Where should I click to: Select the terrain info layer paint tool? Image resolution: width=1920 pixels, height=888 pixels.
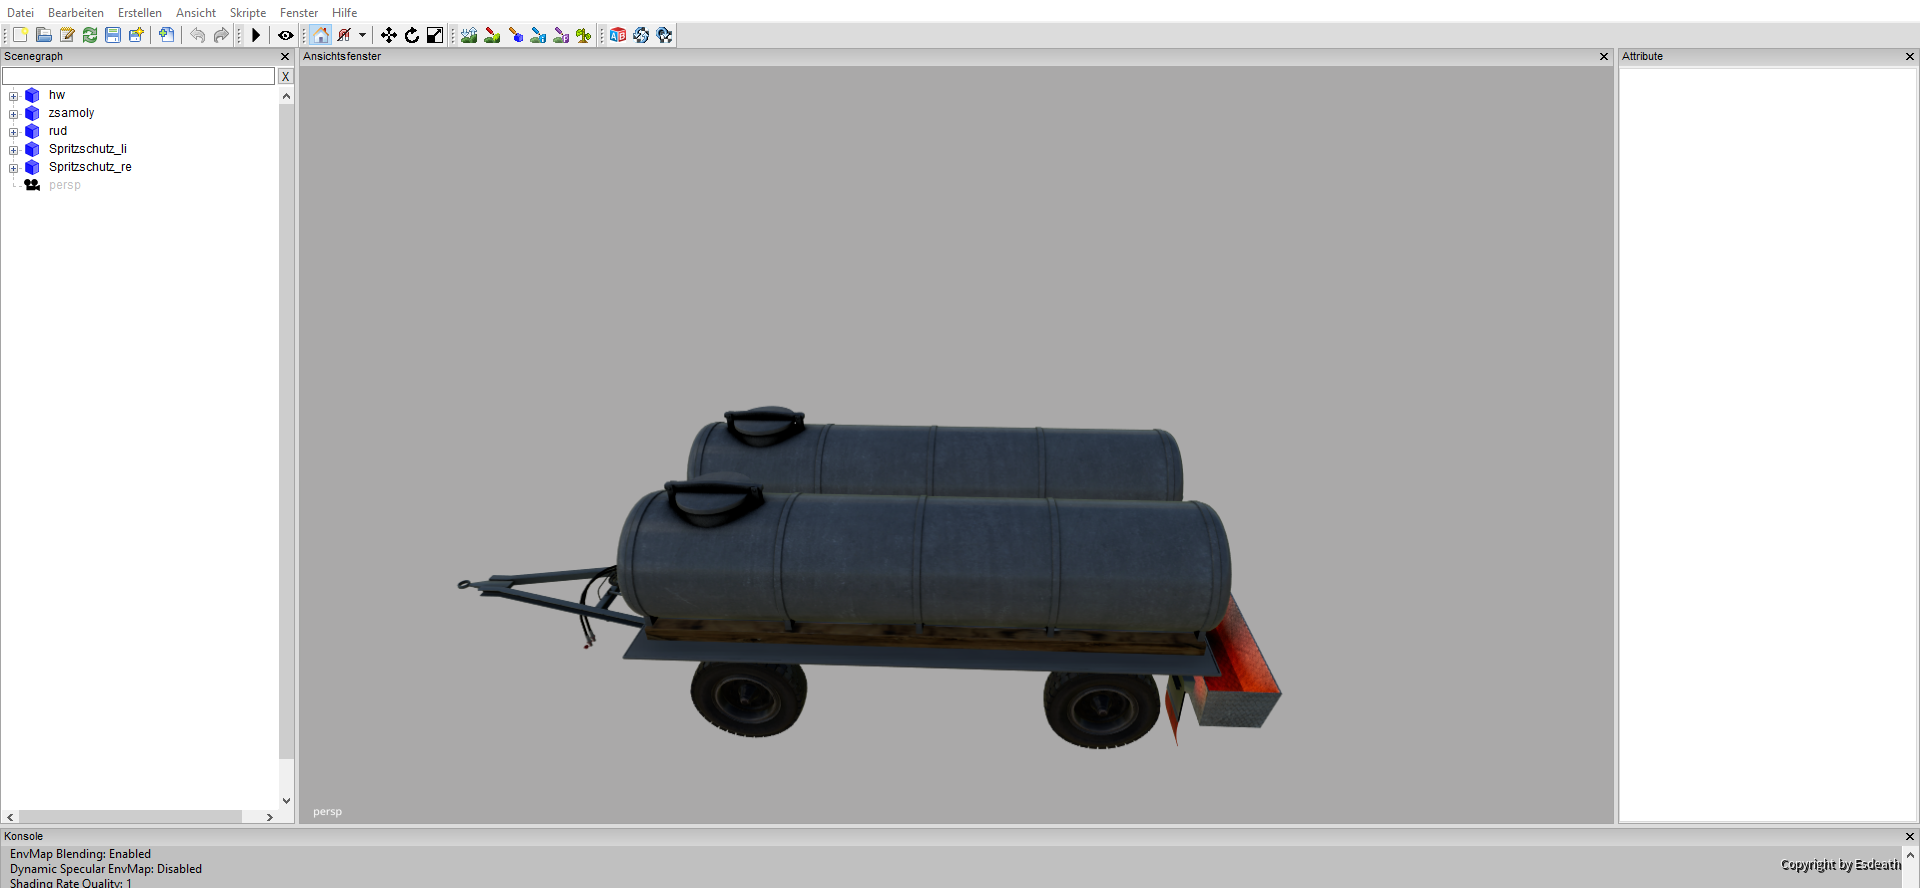click(x=538, y=35)
